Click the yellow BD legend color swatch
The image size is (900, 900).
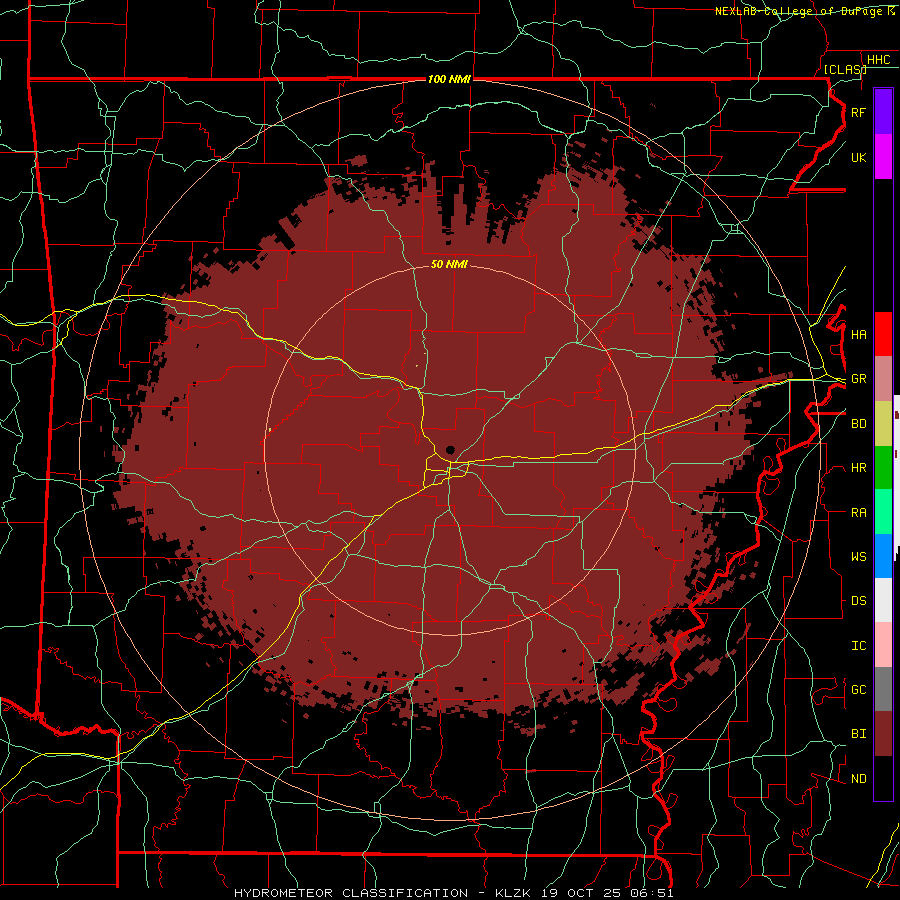(883, 424)
